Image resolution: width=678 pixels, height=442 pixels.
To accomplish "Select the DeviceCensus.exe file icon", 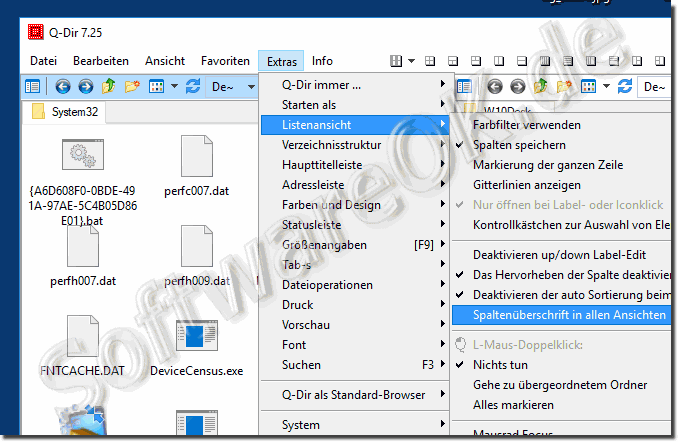I will pos(197,336).
